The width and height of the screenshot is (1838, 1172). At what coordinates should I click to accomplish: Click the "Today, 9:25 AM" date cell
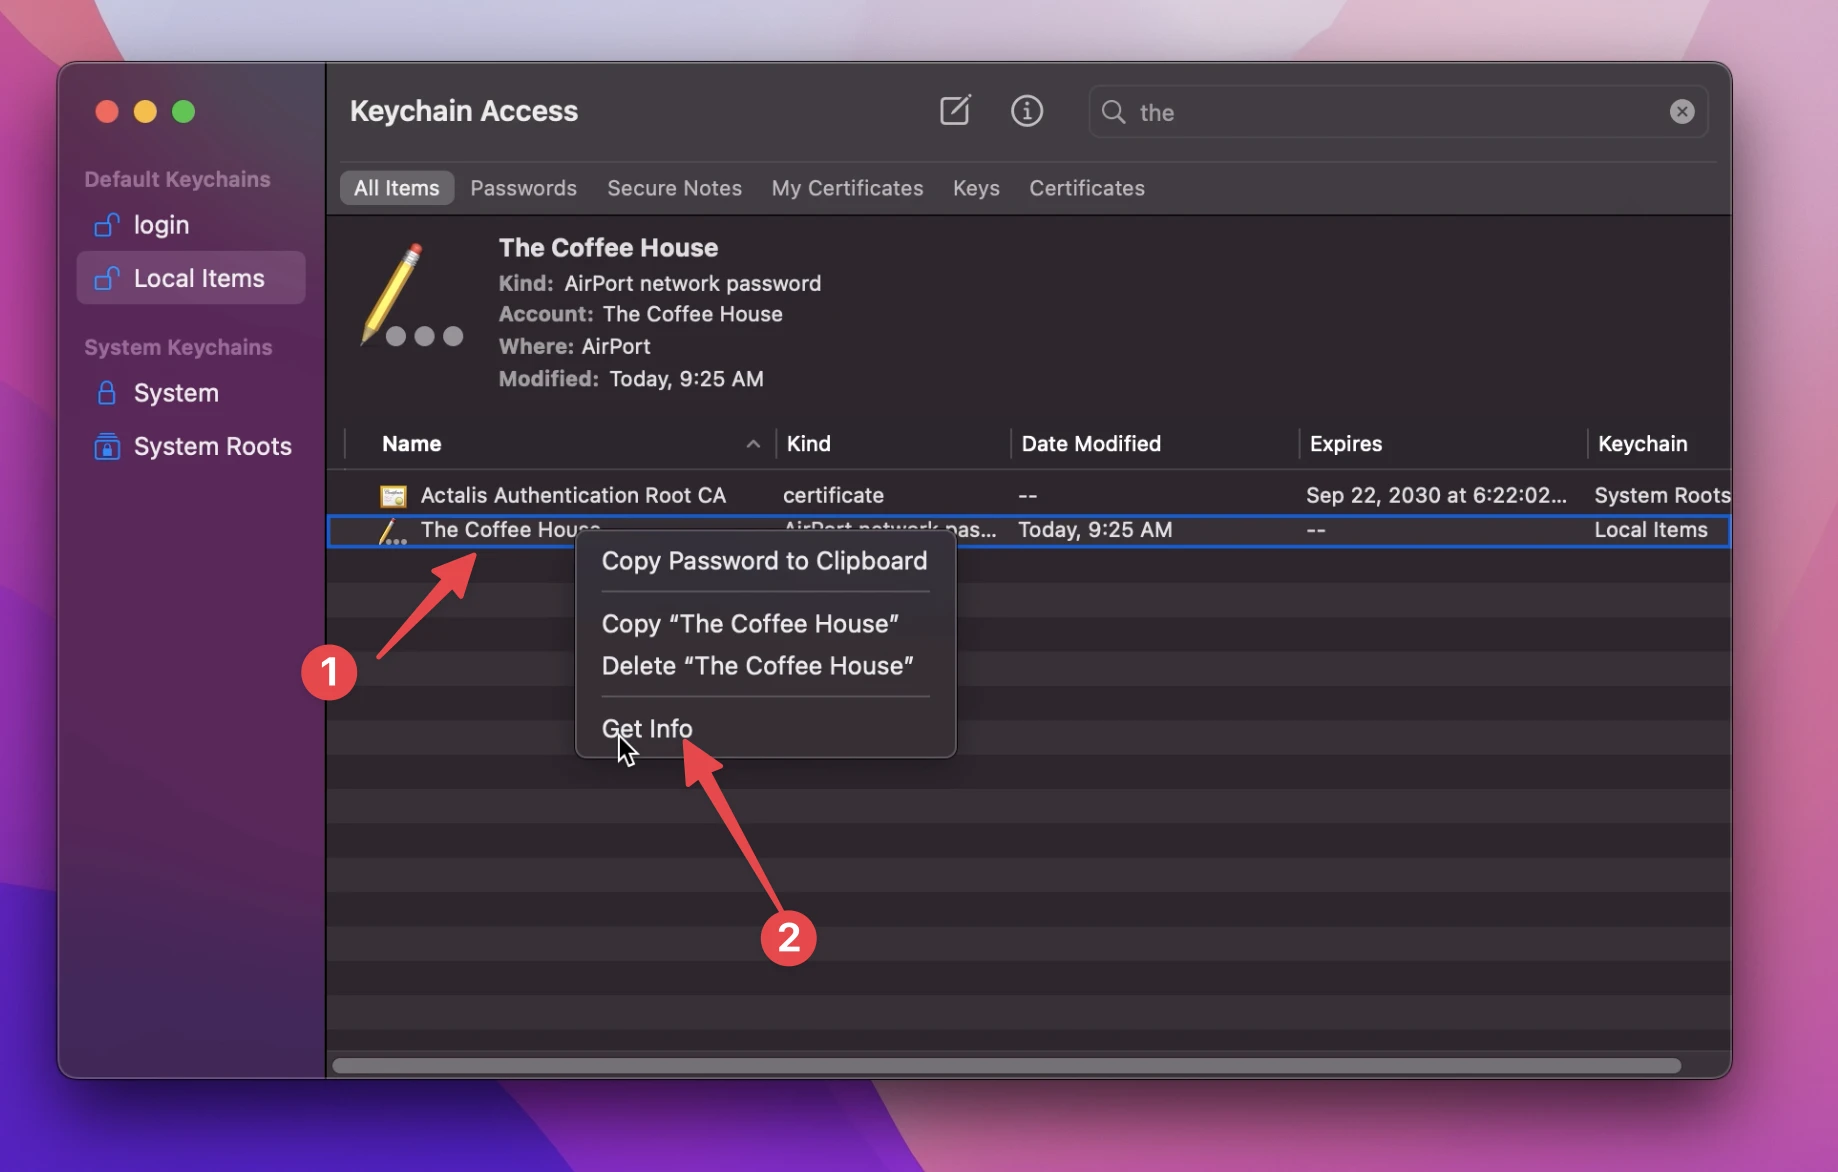1094,530
